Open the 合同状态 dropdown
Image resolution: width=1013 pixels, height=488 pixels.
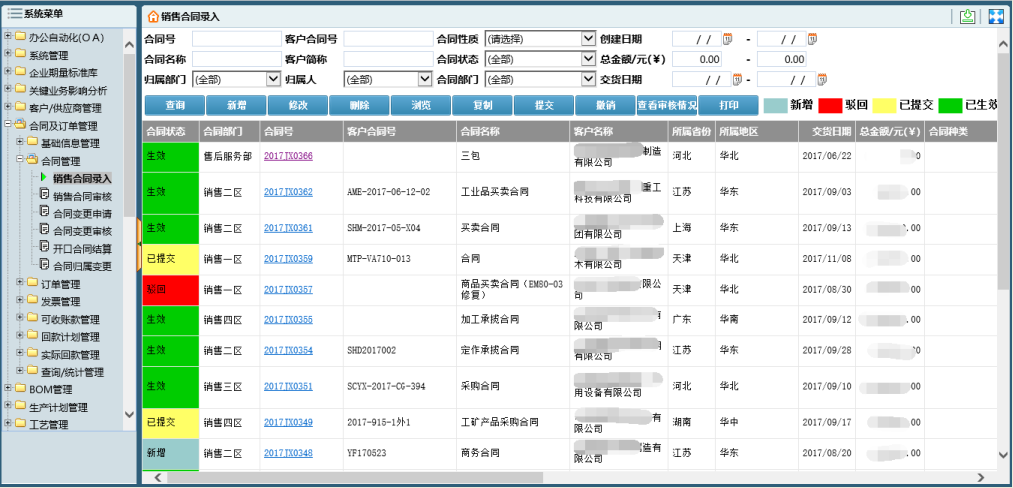coord(587,59)
